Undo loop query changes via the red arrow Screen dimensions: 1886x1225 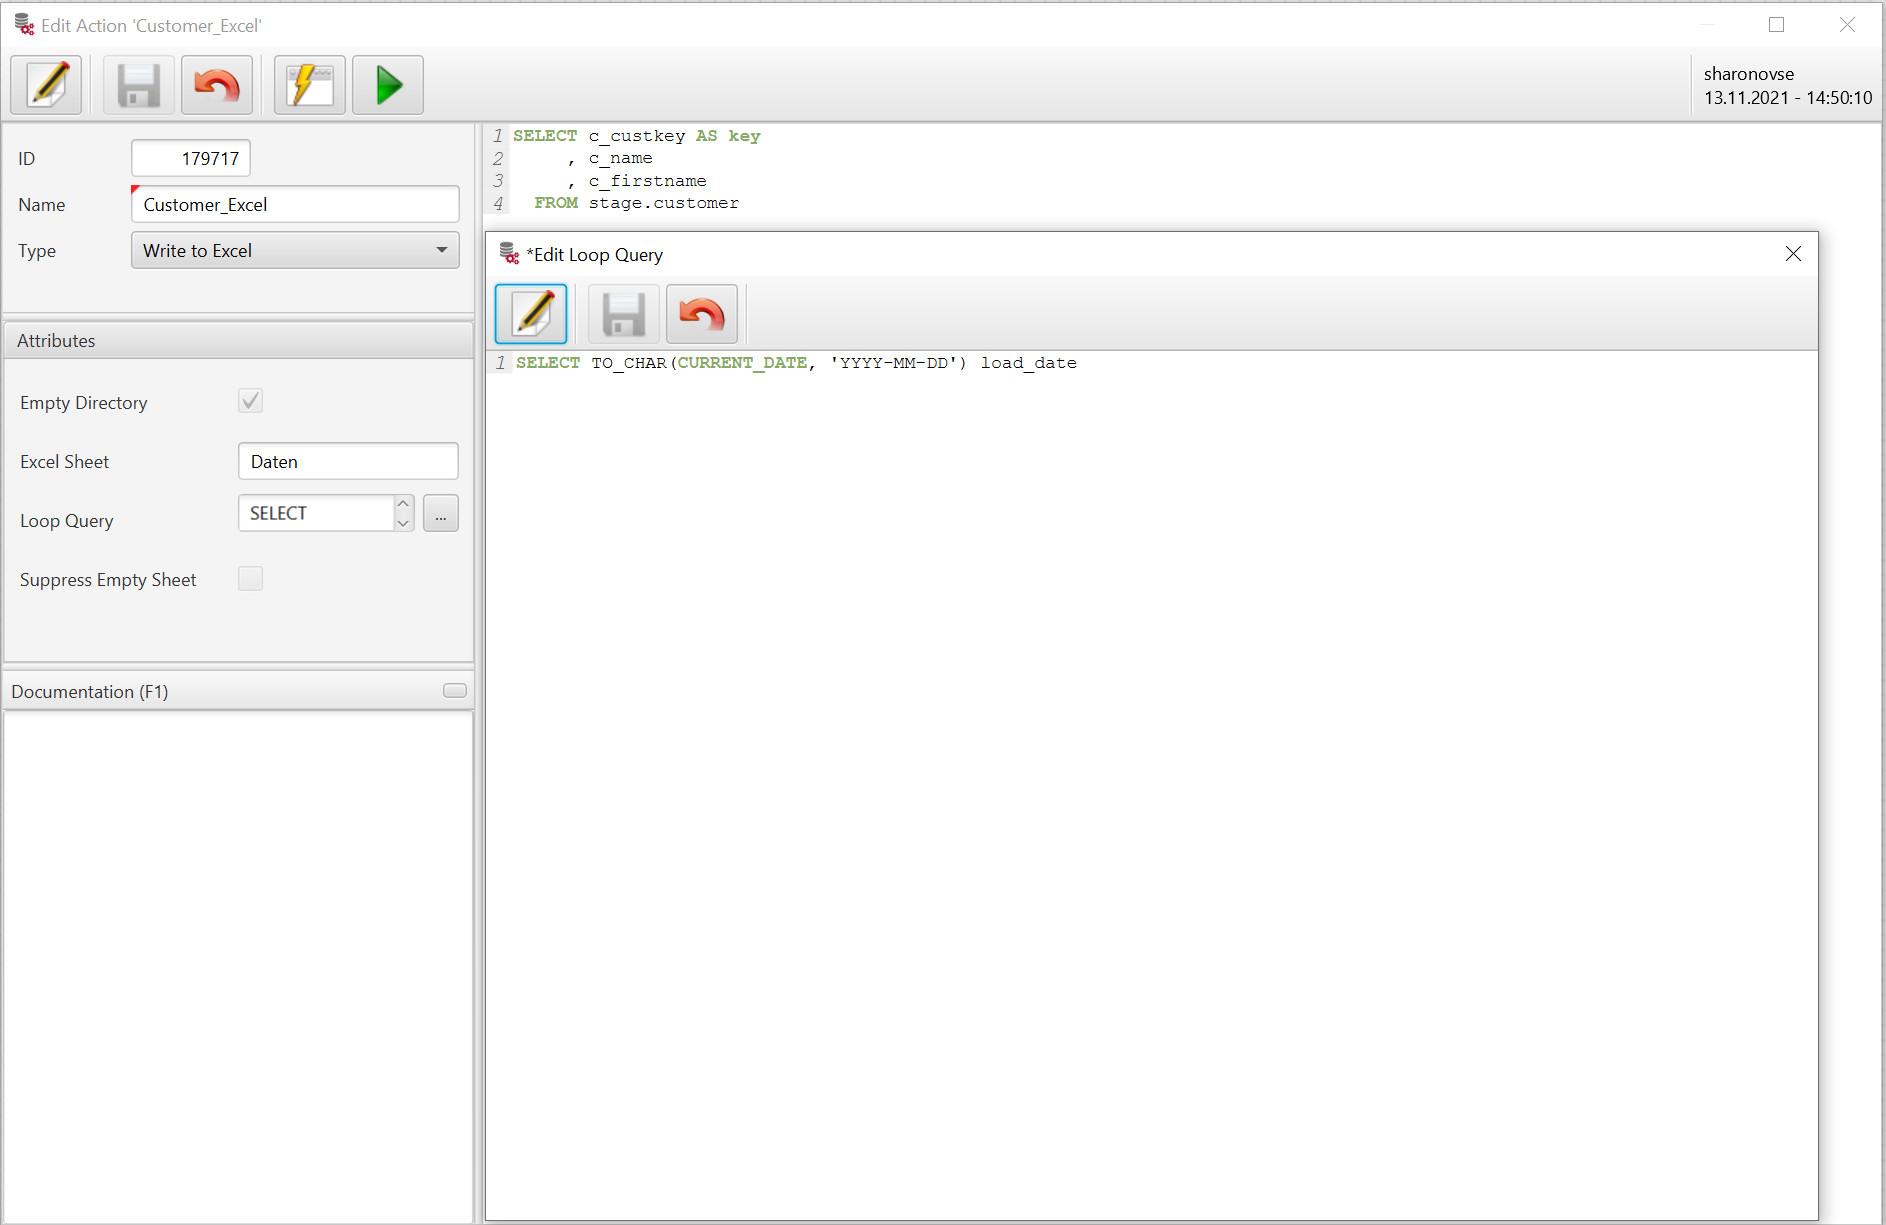701,313
